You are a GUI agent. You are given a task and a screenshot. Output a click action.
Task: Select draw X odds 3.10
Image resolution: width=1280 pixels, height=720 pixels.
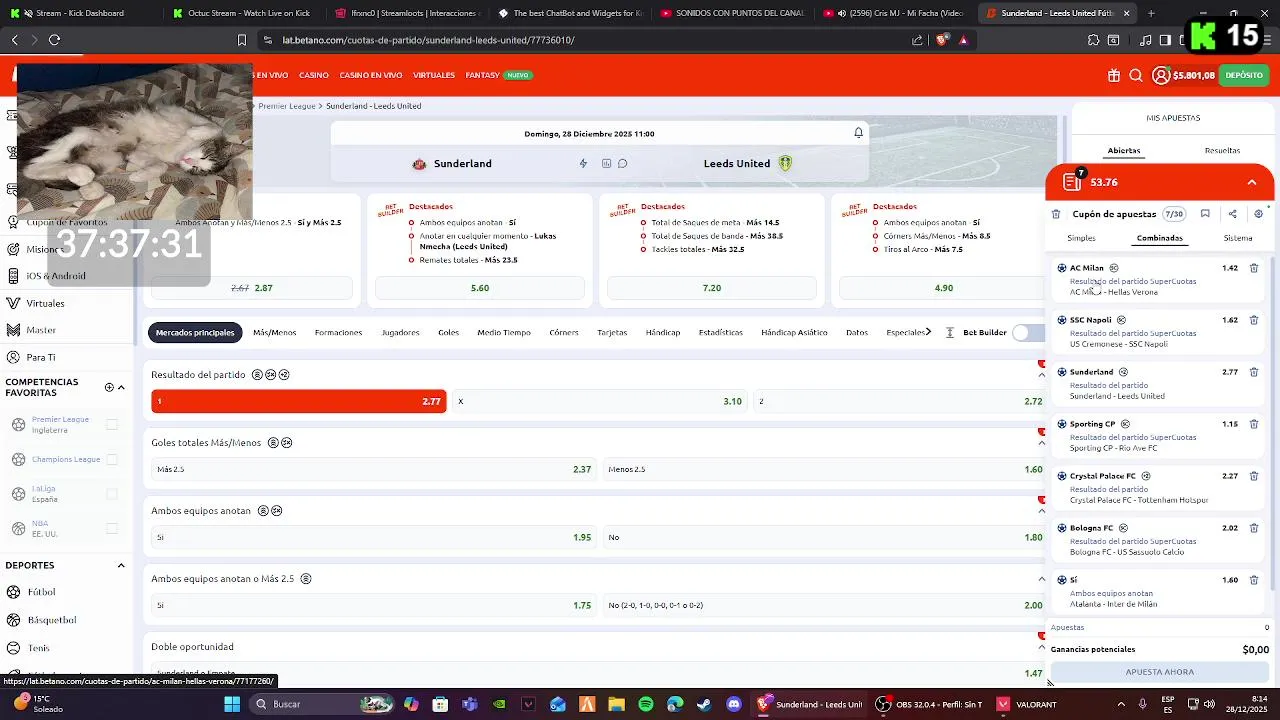click(599, 401)
